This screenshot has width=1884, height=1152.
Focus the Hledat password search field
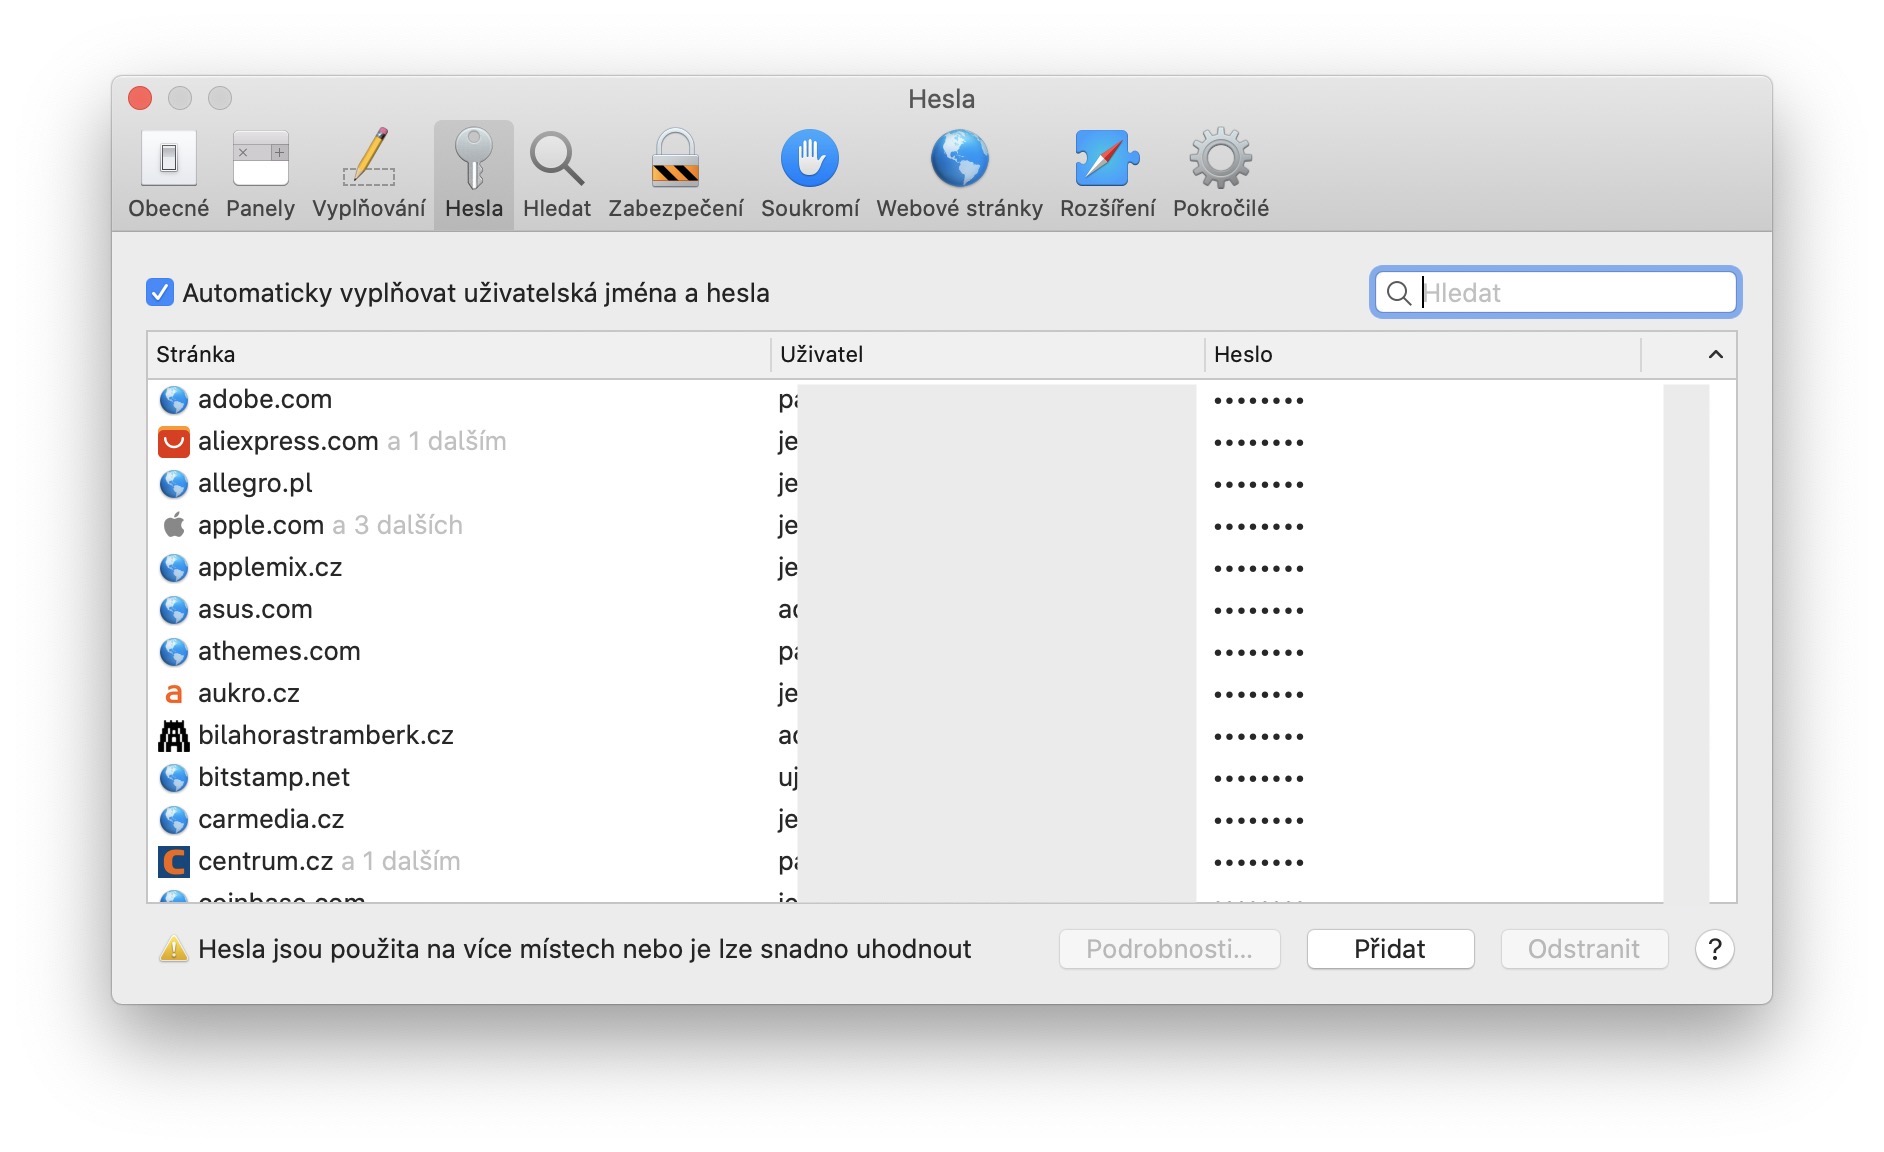pos(1555,292)
